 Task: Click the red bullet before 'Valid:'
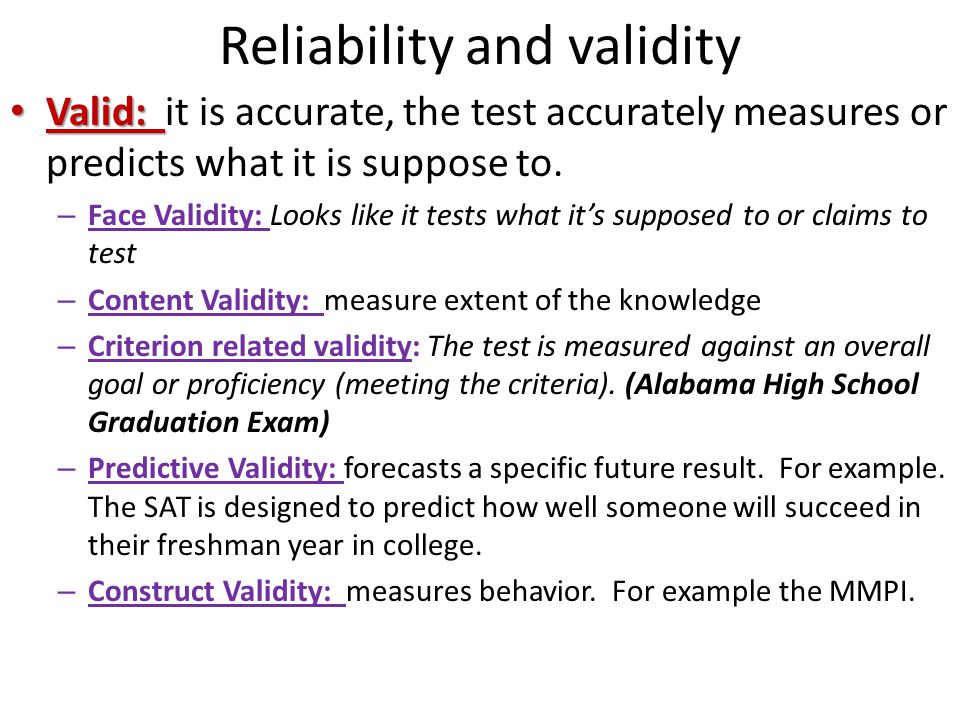pyautogui.click(x=19, y=111)
